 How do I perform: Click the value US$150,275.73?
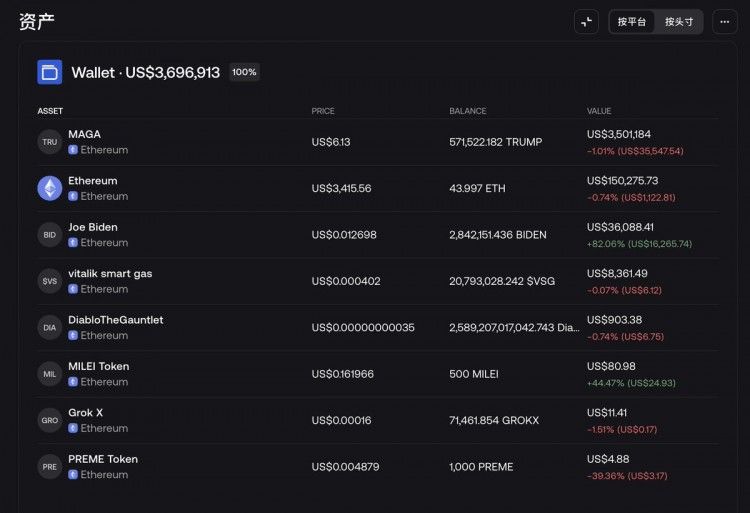[x=623, y=181]
